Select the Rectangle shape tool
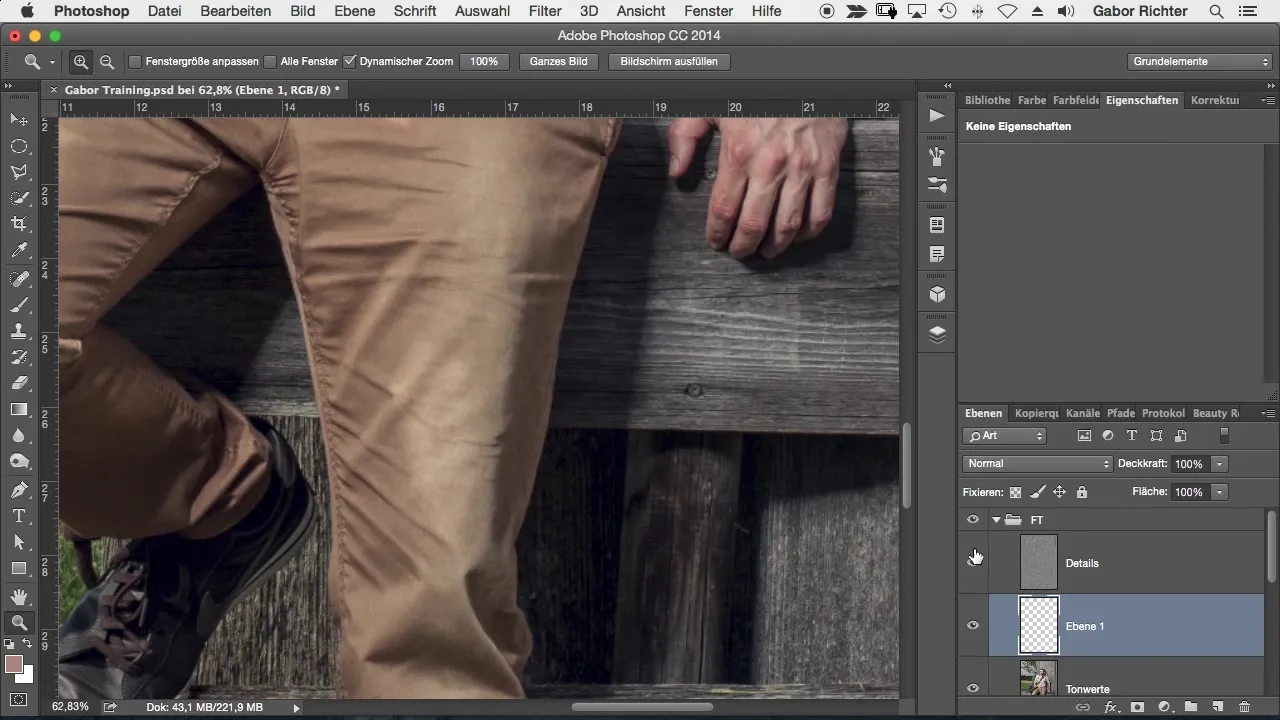Image resolution: width=1280 pixels, height=720 pixels. [19, 568]
